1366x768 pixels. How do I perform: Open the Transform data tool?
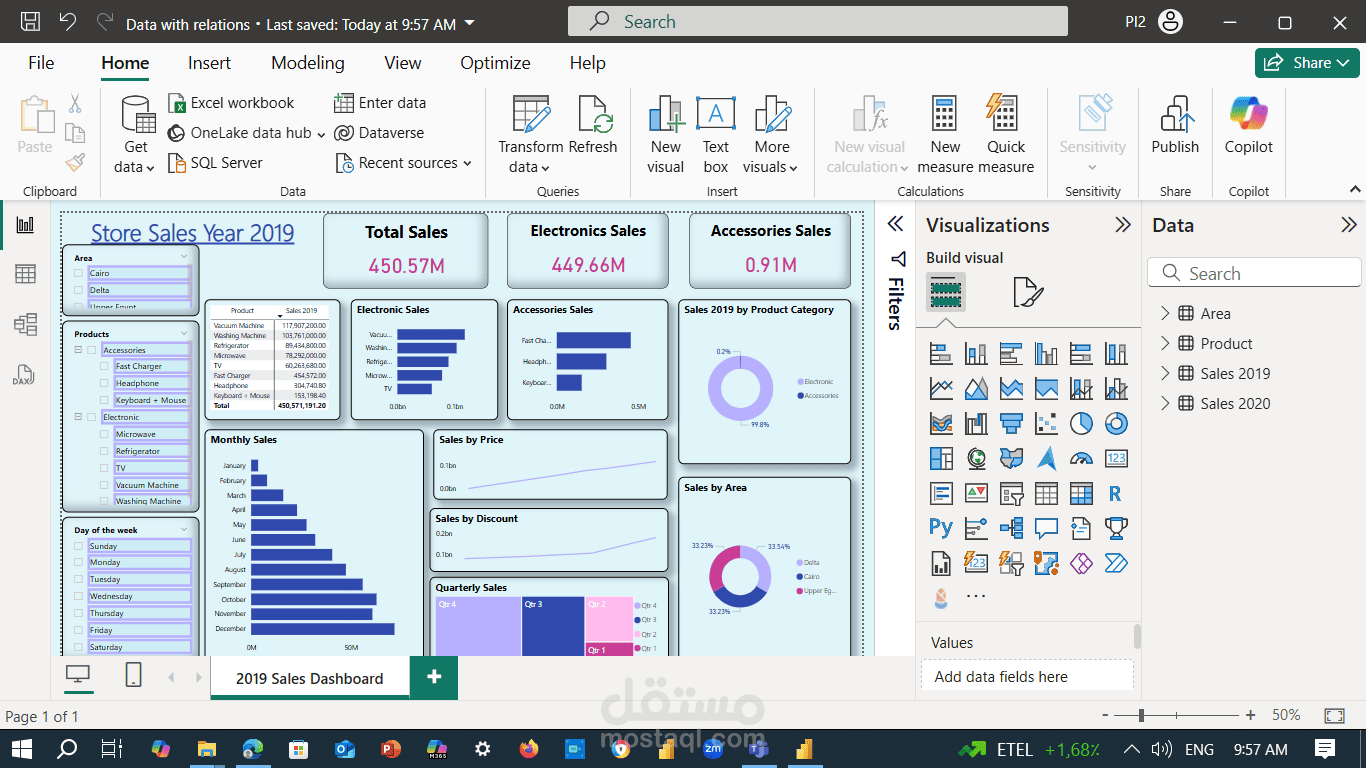(531, 135)
